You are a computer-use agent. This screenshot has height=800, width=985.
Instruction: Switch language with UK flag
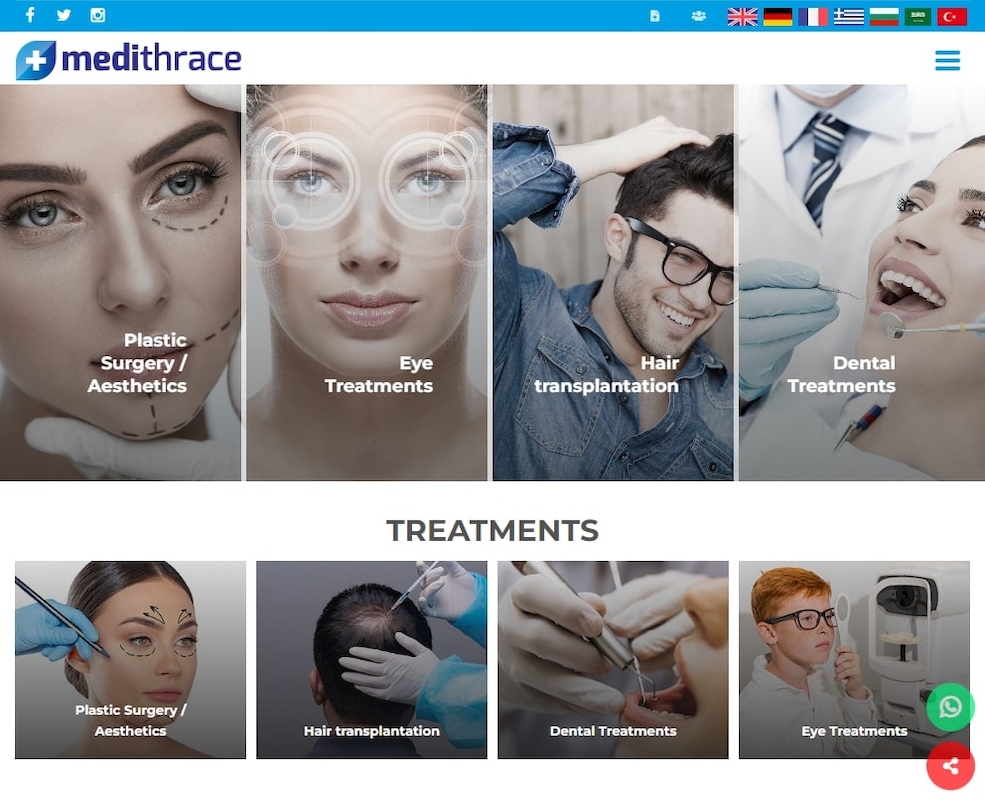tap(743, 16)
